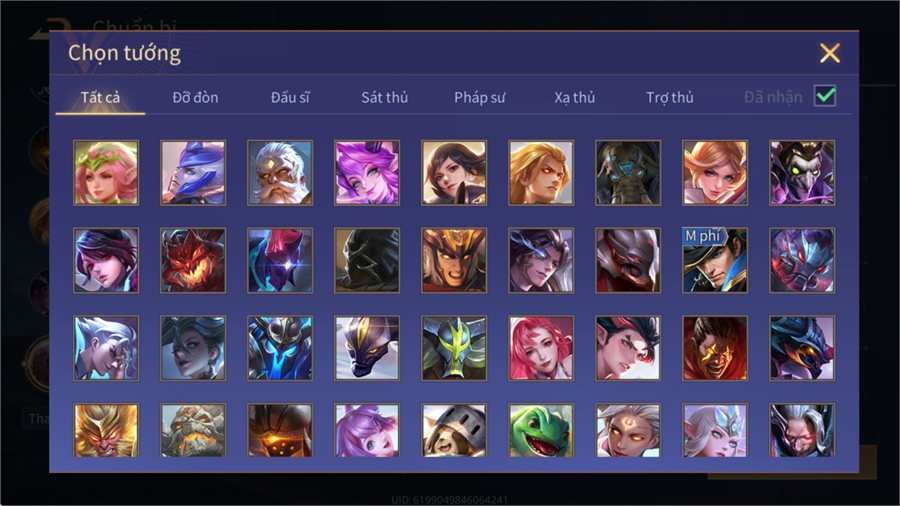Pick the stone golem hero portrait
Viewport: 900px width, 506px height.
pyautogui.click(x=193, y=430)
